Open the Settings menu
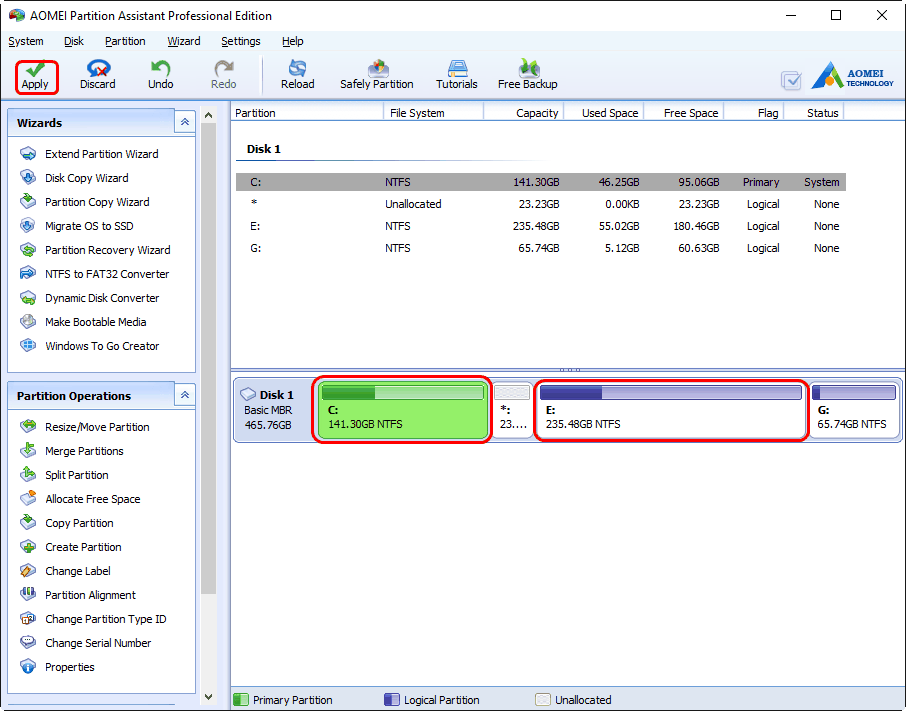906x711 pixels. (x=240, y=41)
